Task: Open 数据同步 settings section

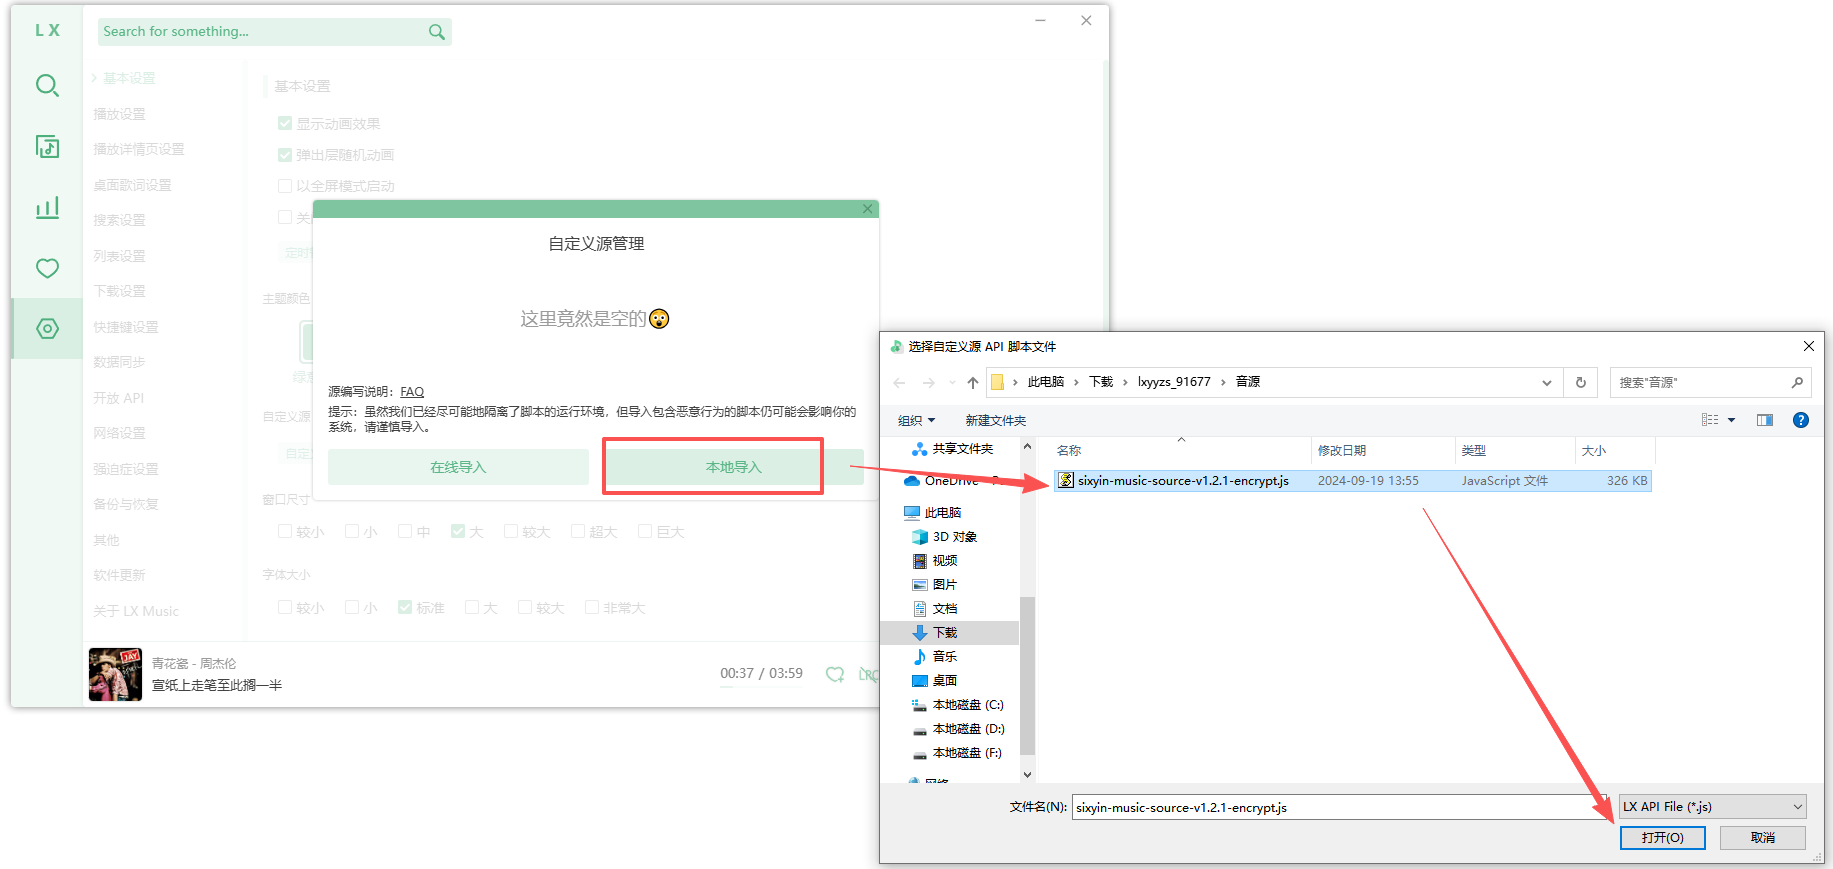Action: (x=119, y=362)
